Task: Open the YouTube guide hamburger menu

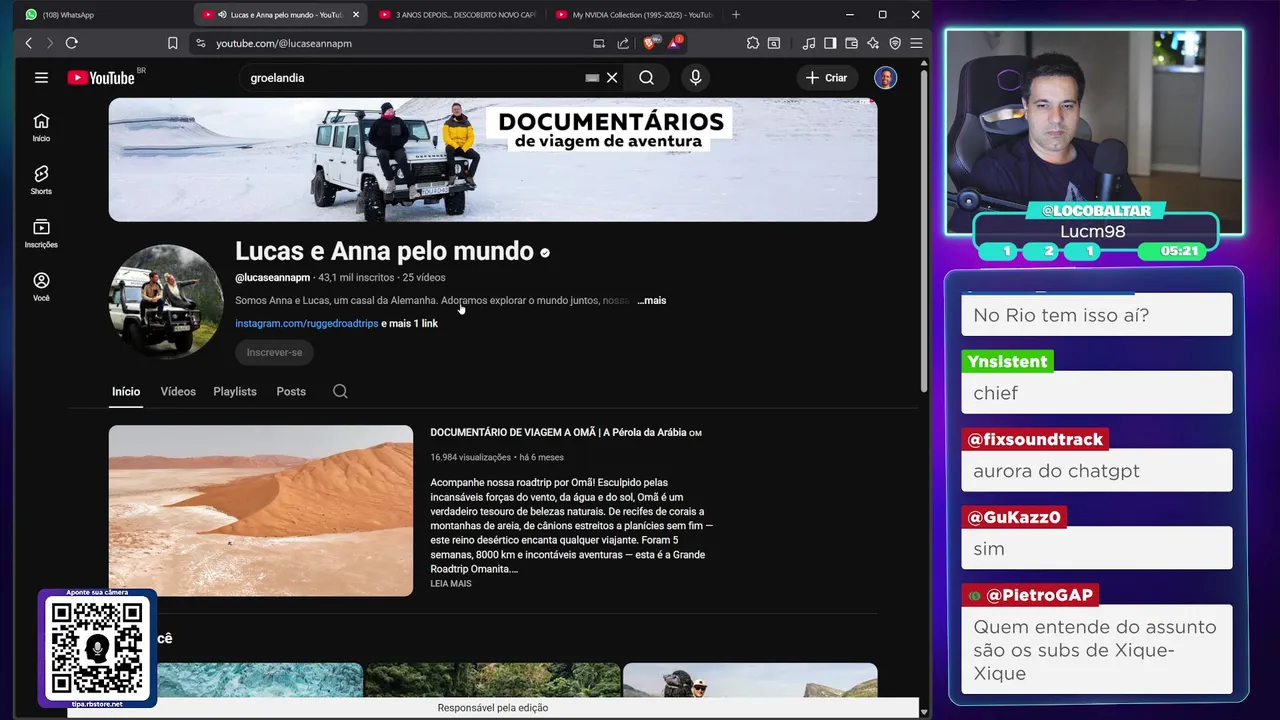Action: click(41, 77)
